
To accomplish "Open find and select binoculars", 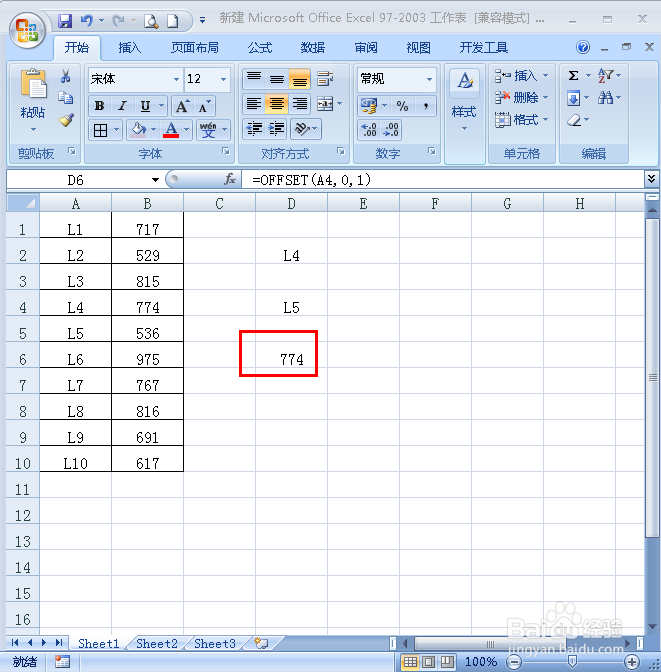I will click(606, 98).
